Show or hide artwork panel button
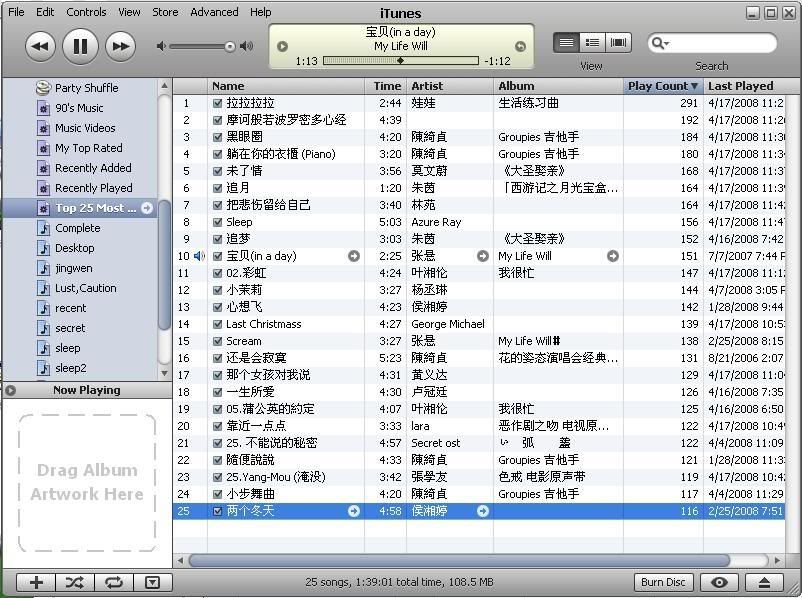Viewport: 802px width, 598px height. coord(153,582)
